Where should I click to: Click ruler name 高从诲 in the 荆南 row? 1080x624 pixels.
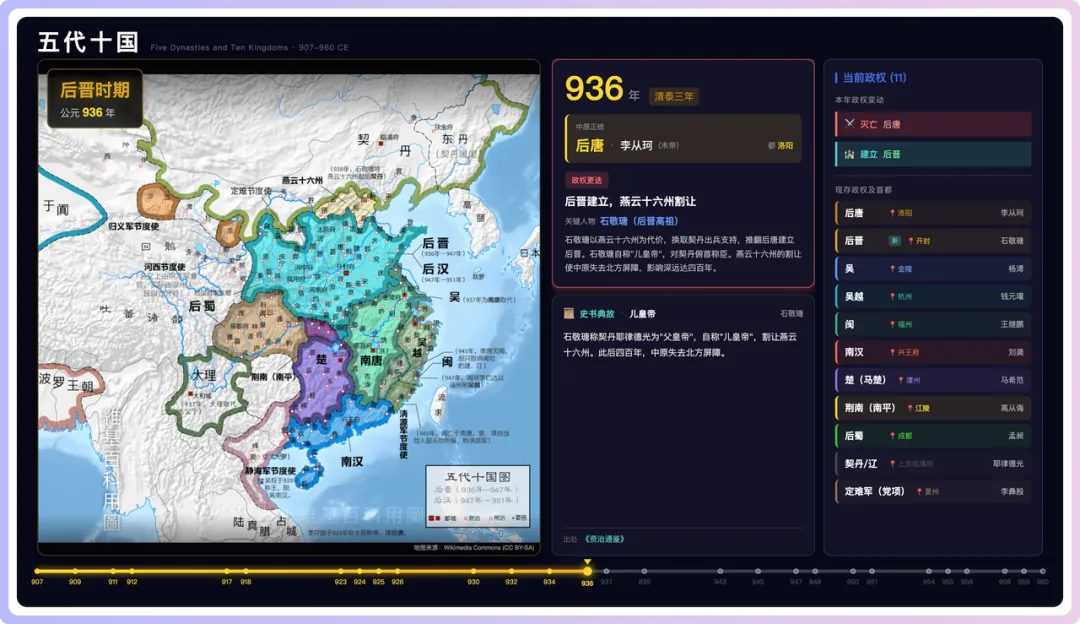click(x=1012, y=408)
